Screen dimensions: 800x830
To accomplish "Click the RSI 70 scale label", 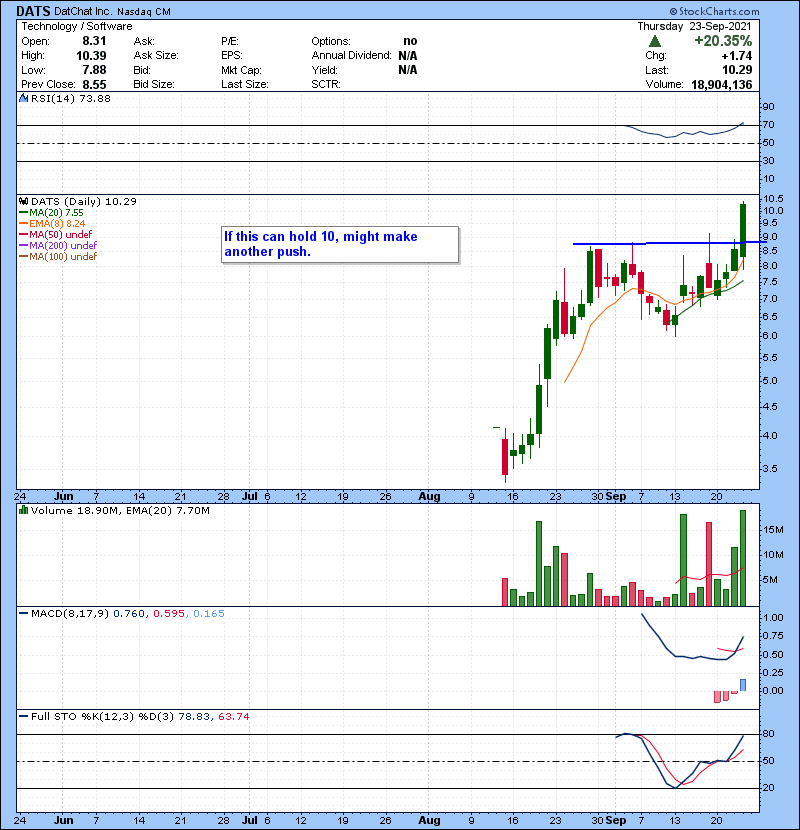I will pos(768,125).
